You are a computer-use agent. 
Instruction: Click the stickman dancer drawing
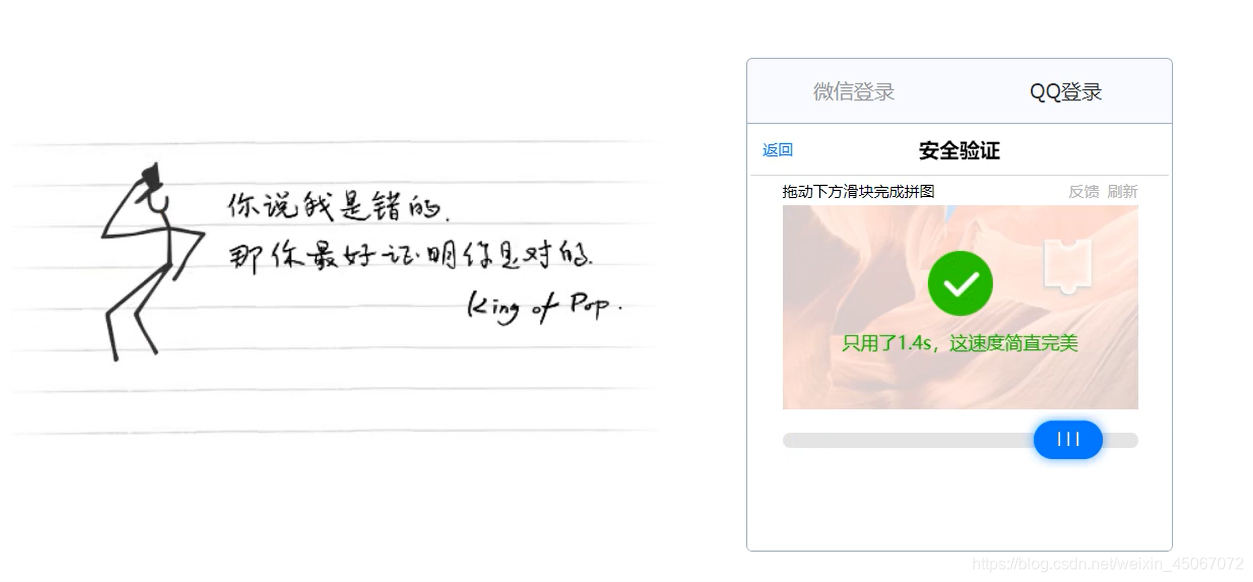point(152,262)
